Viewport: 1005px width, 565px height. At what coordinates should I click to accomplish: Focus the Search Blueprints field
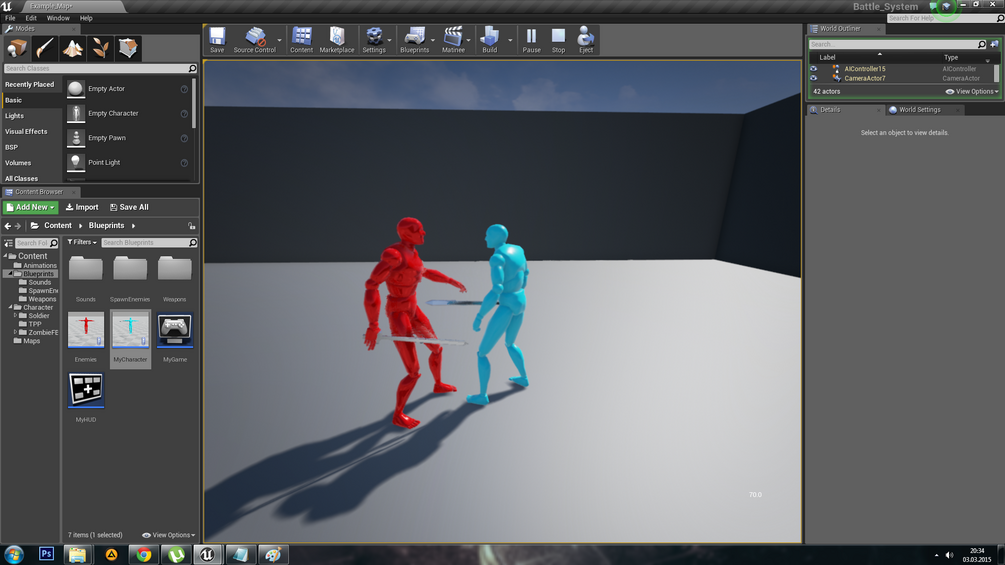tap(149, 243)
